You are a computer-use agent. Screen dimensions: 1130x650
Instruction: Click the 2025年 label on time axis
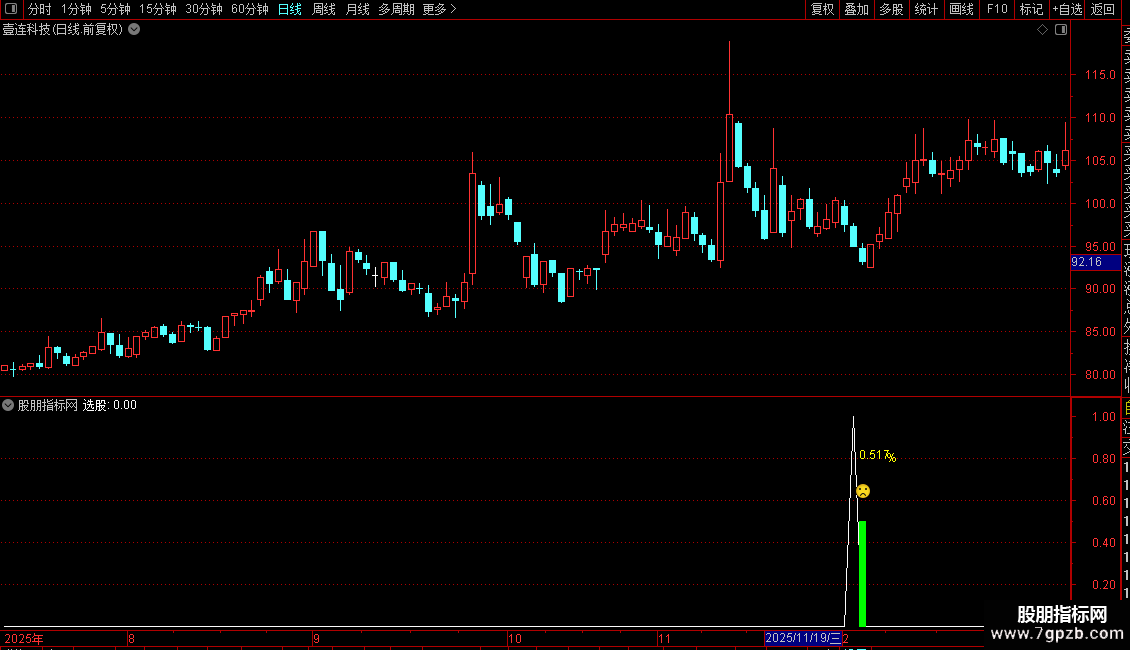pos(24,638)
